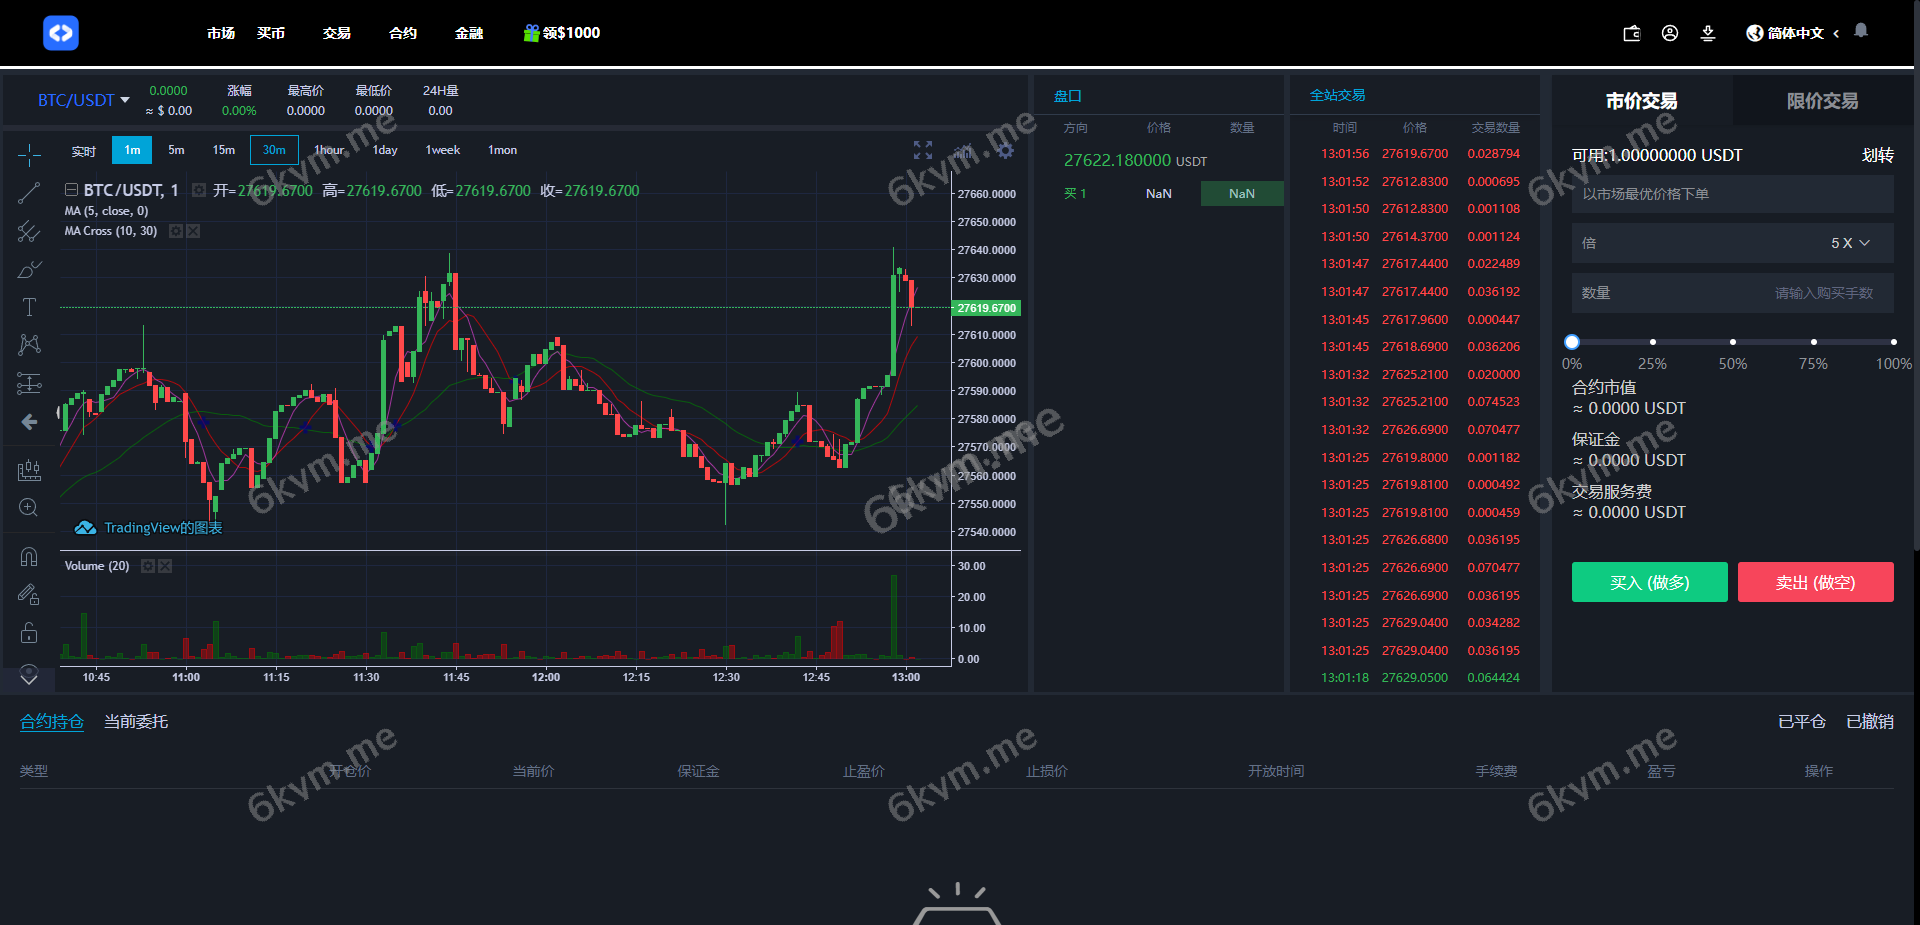Open chart settings via gear icon
Viewport: 1920px width, 925px height.
point(1006,150)
